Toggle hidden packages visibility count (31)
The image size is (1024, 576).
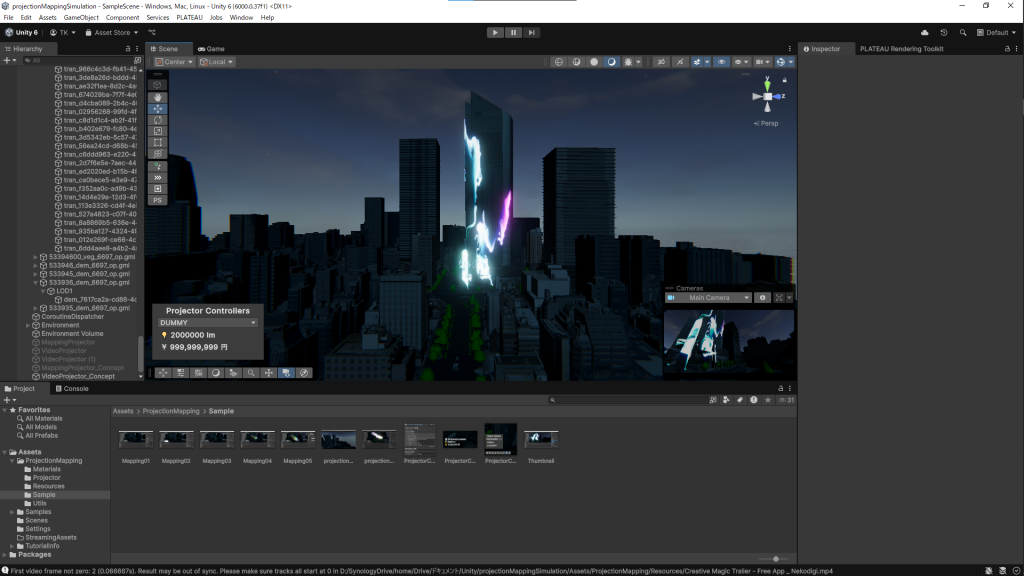click(x=786, y=400)
